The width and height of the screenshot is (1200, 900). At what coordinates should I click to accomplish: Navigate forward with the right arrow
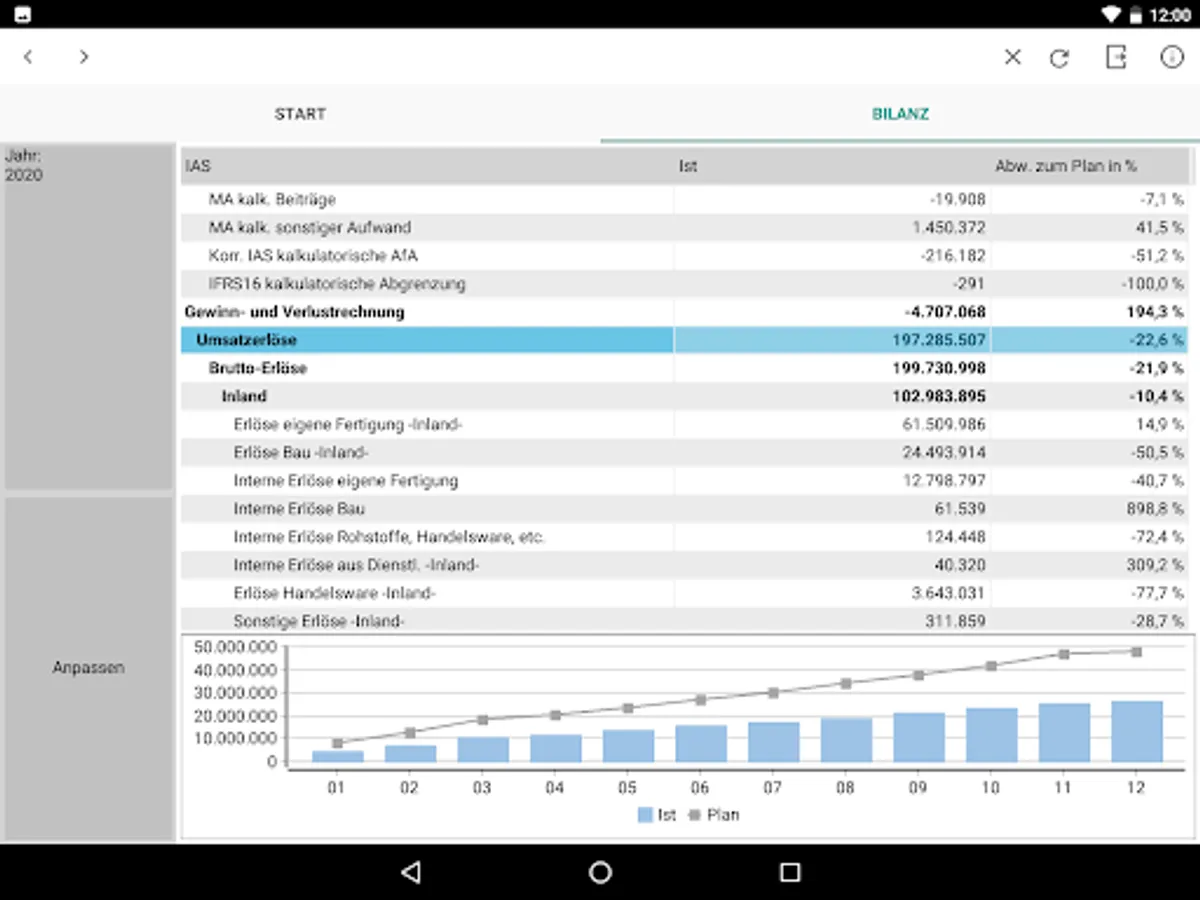point(84,57)
